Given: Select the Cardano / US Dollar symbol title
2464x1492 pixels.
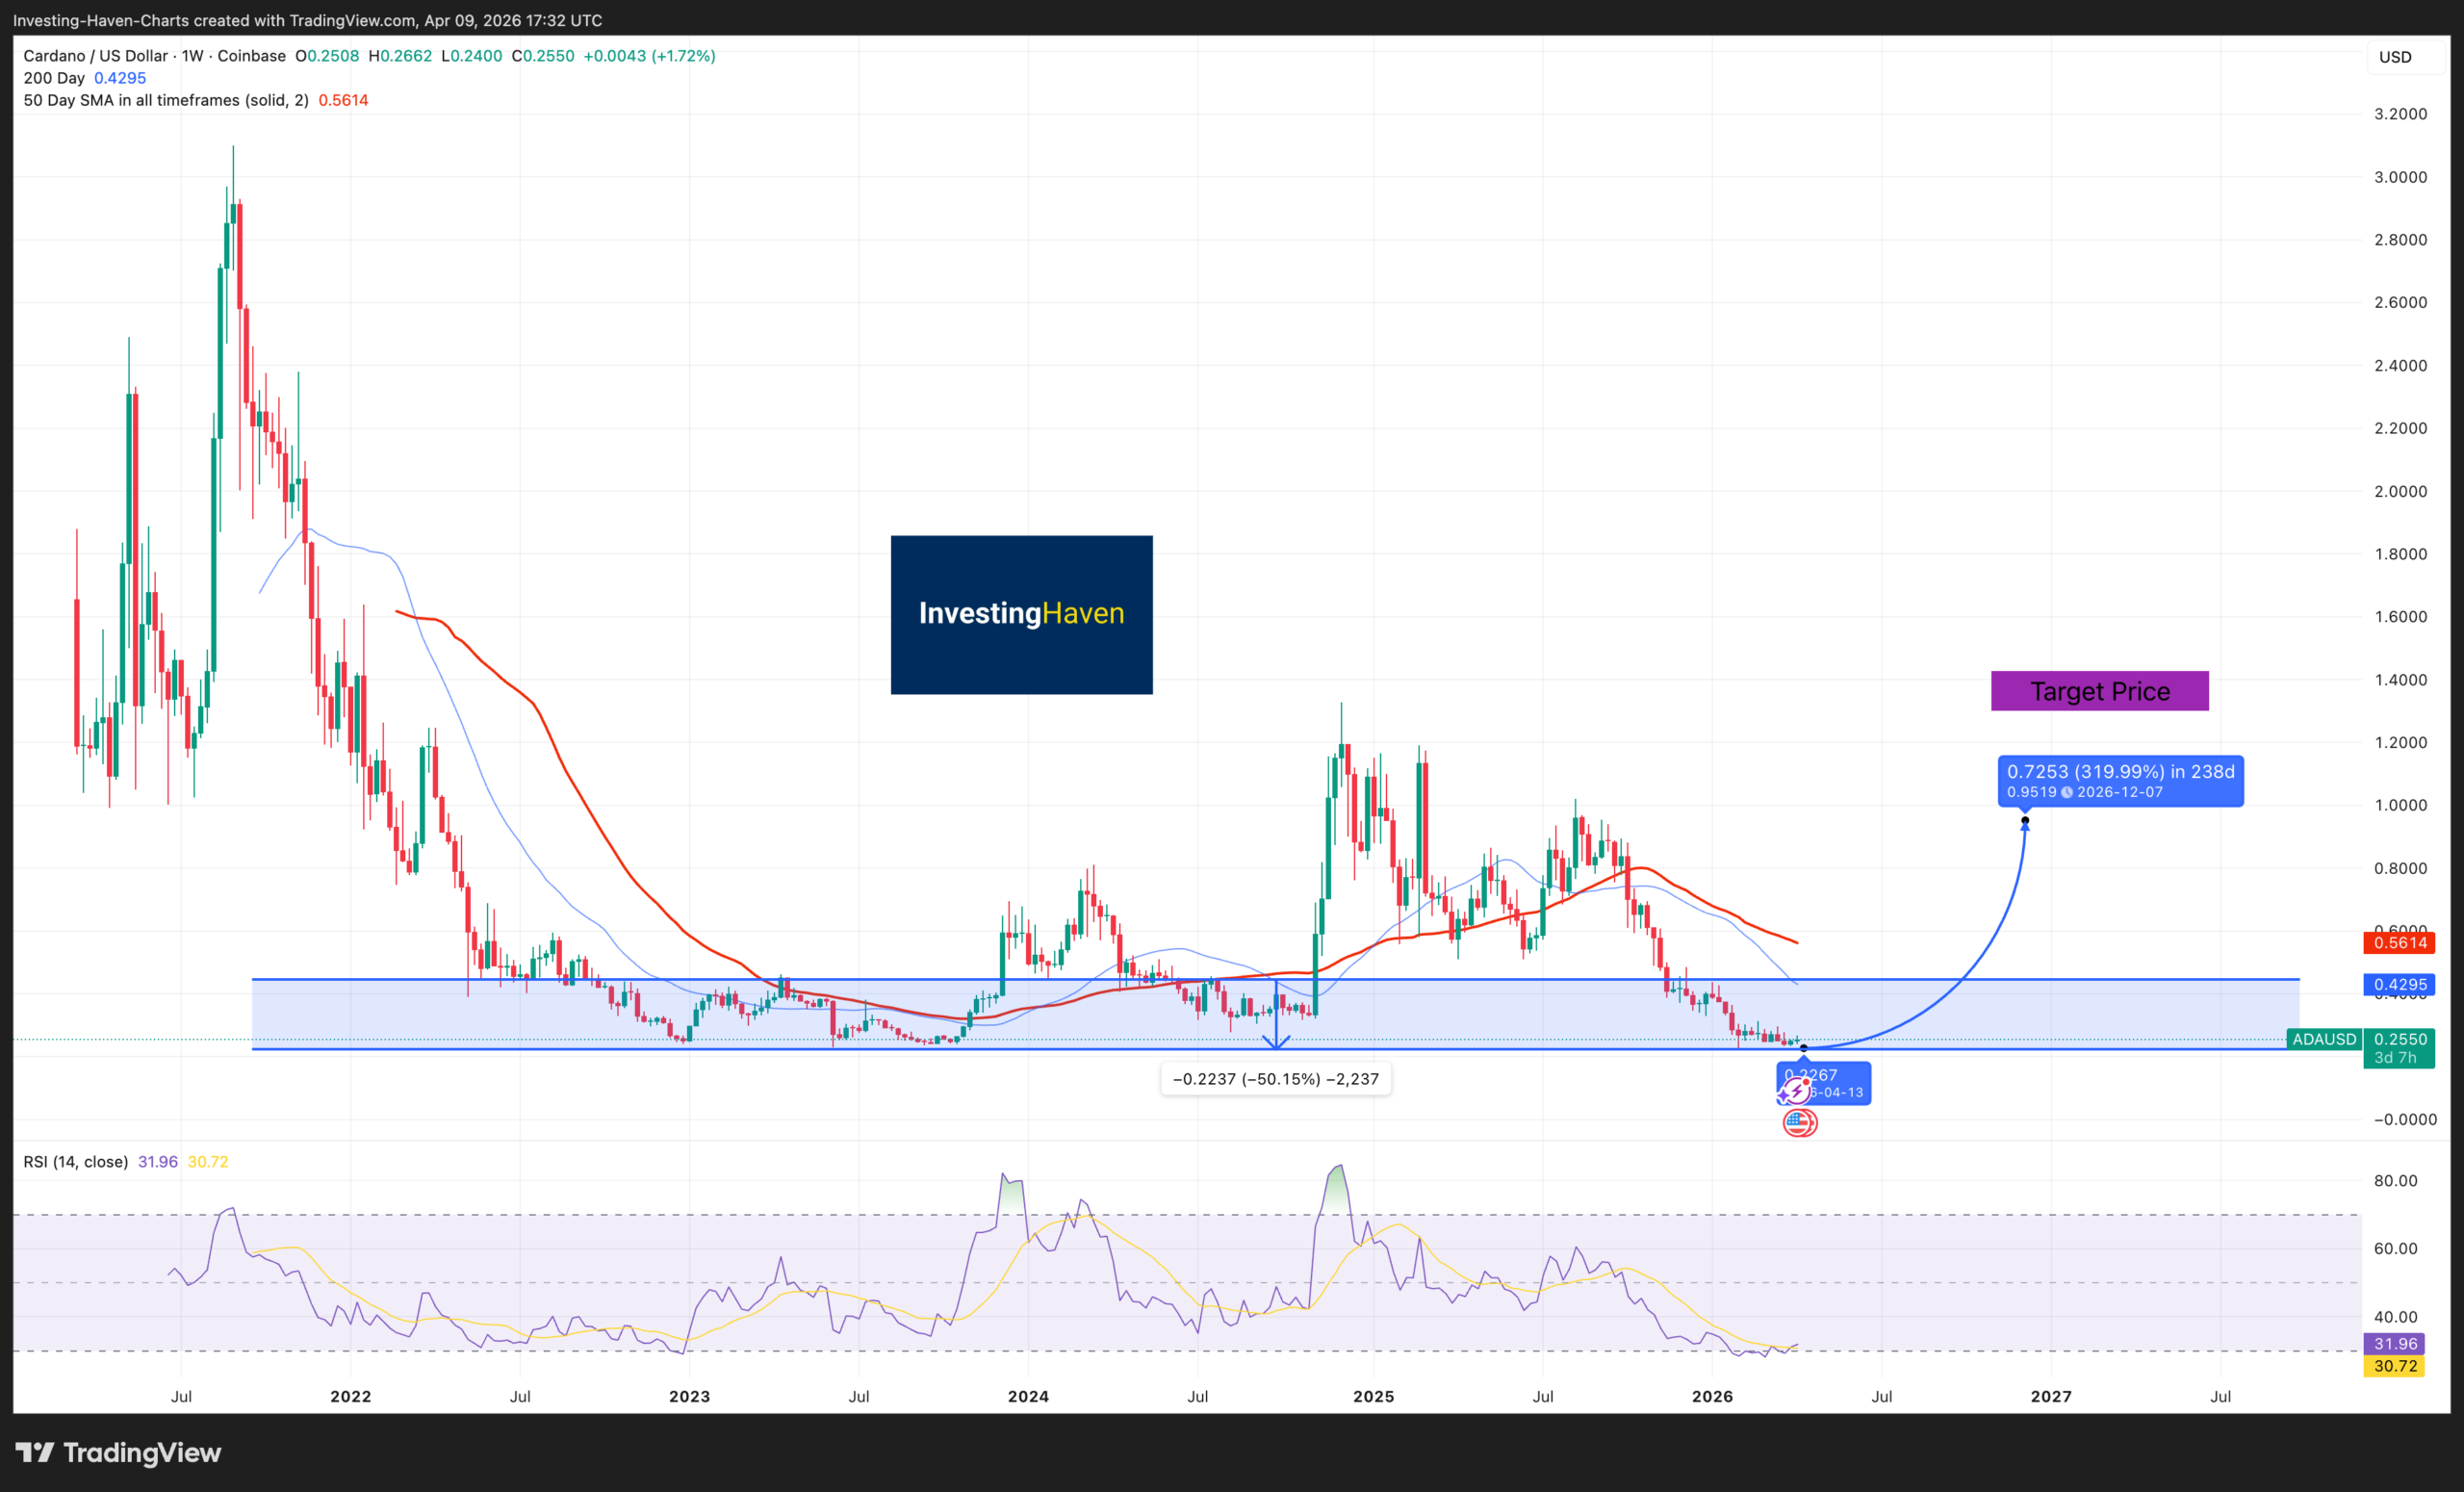Looking at the screenshot, I should (95, 56).
